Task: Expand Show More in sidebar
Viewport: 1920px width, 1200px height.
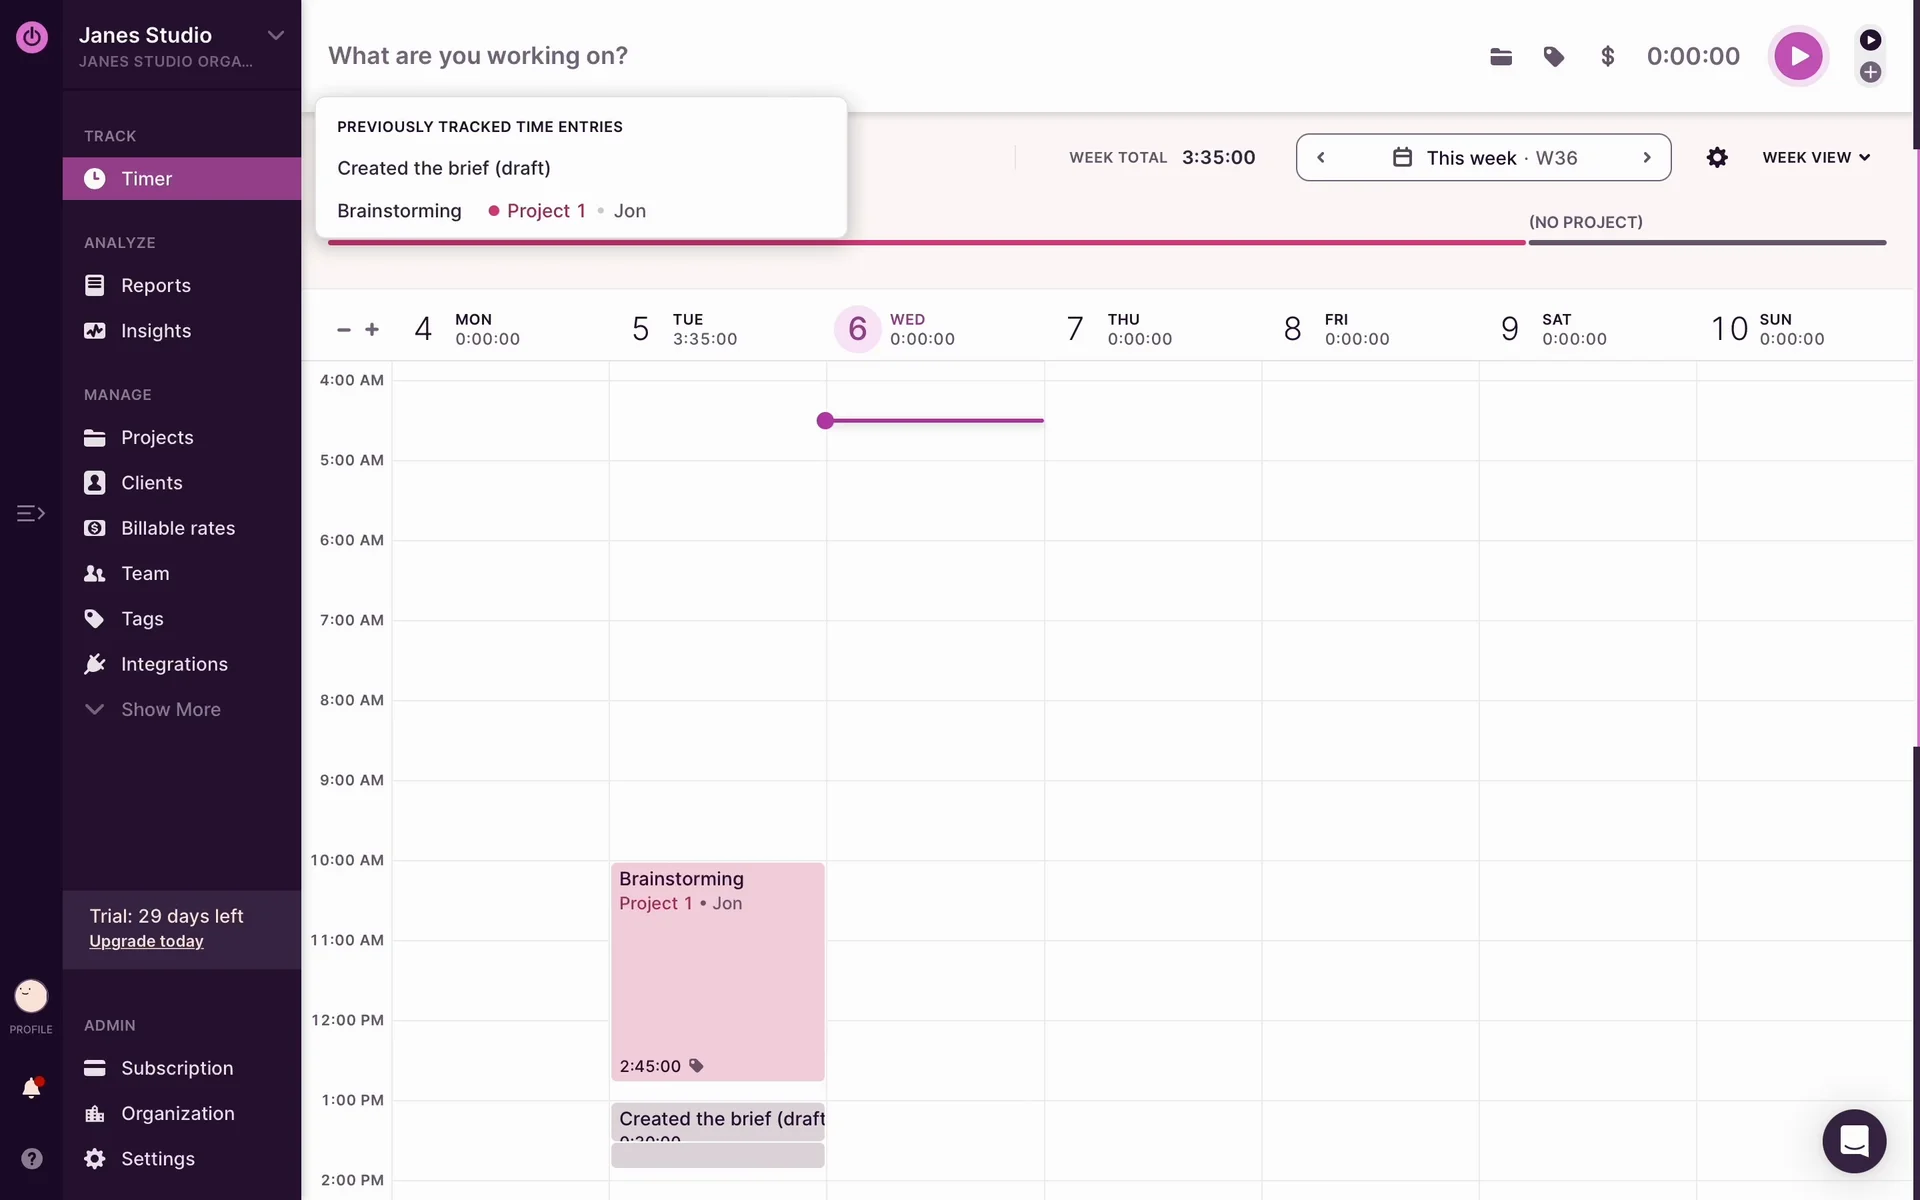Action: (x=170, y=709)
